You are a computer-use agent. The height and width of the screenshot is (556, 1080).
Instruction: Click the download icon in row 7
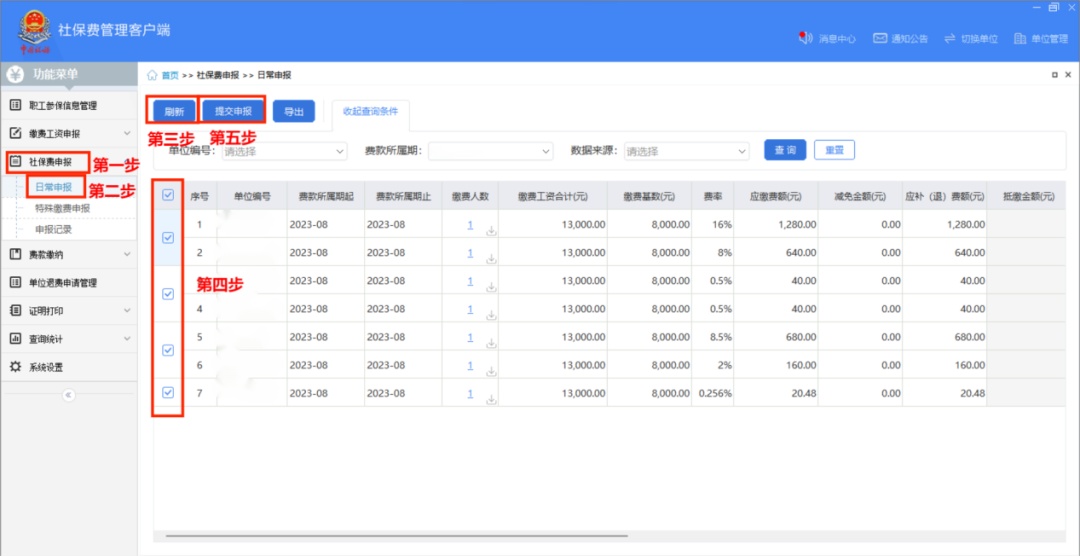tap(491, 400)
